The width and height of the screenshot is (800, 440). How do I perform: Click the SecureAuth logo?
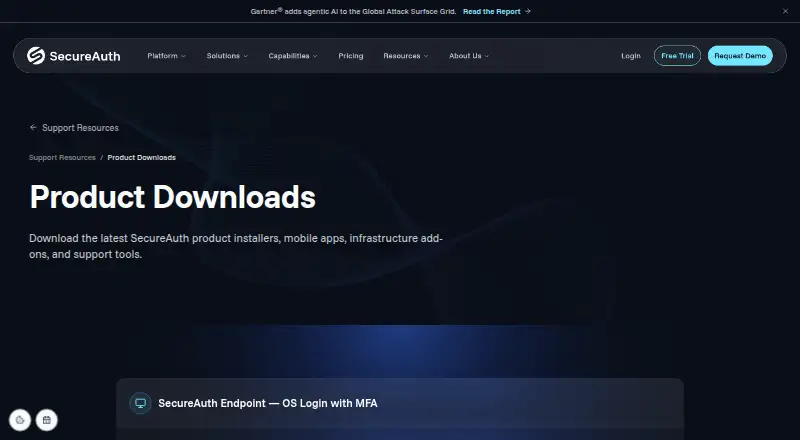coord(73,56)
